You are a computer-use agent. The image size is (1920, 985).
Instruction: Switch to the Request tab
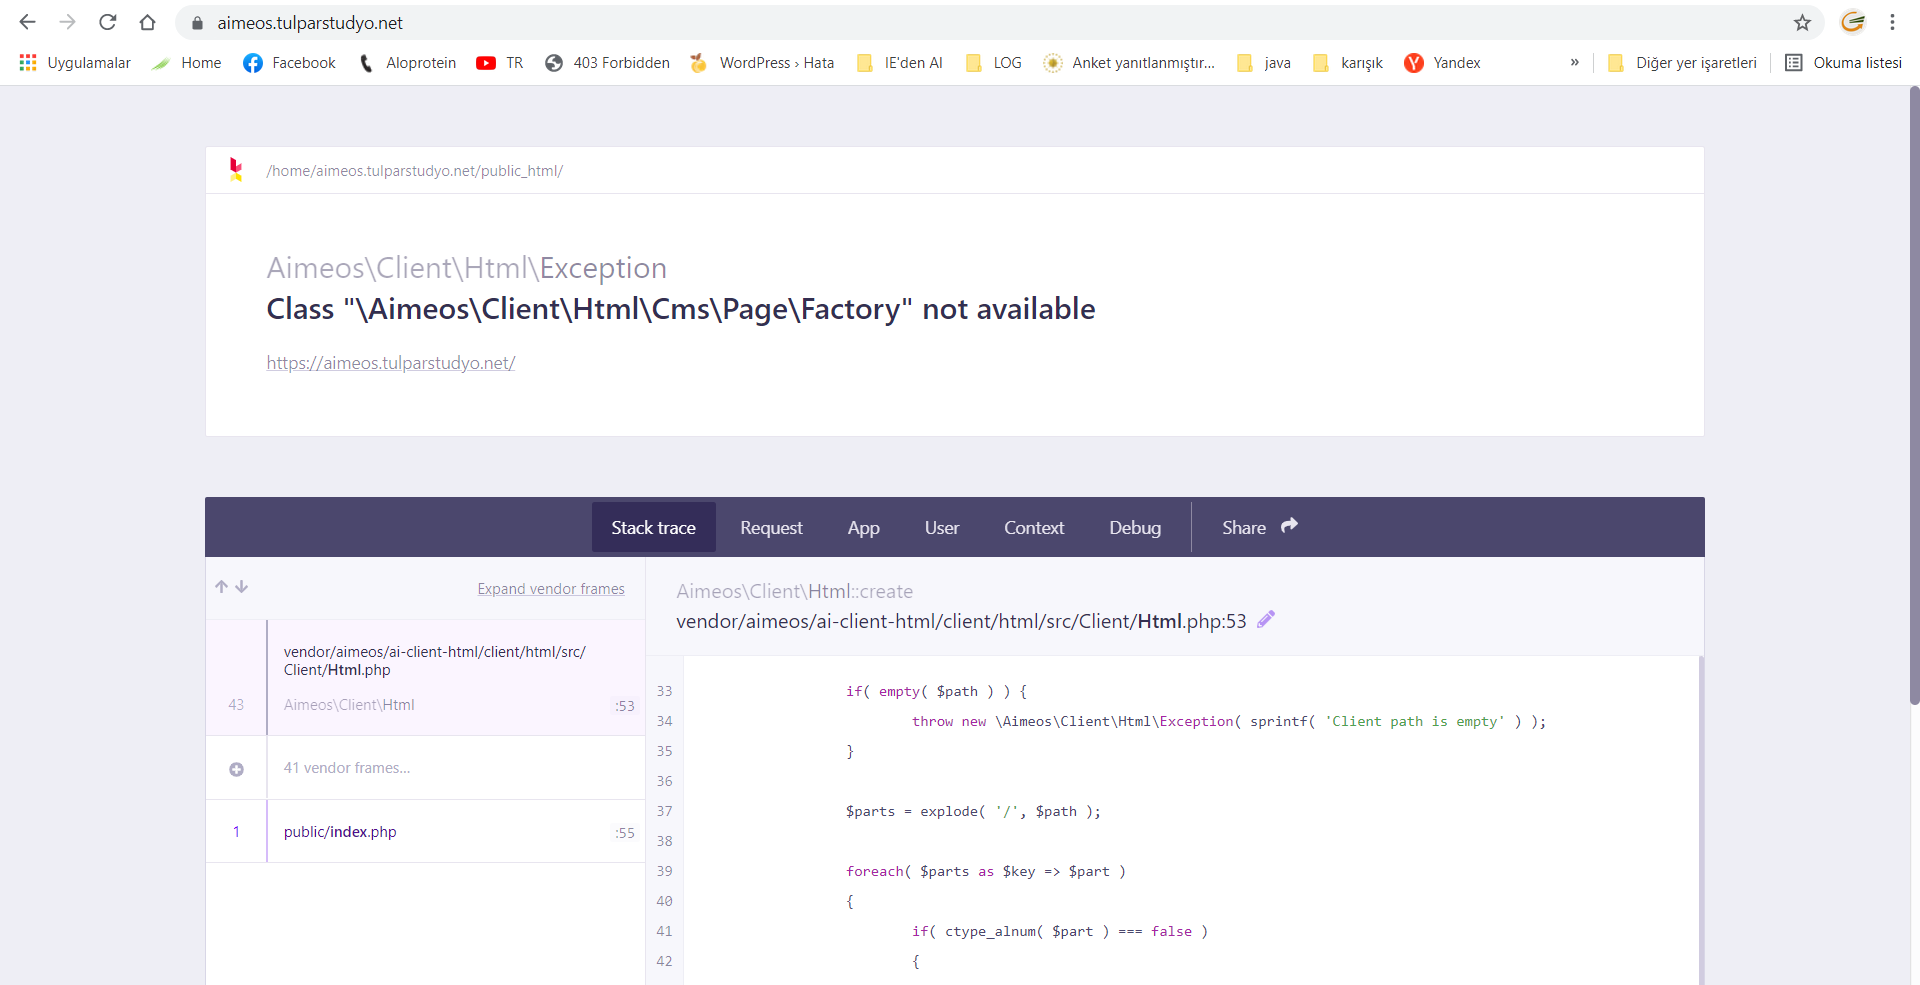(x=771, y=527)
